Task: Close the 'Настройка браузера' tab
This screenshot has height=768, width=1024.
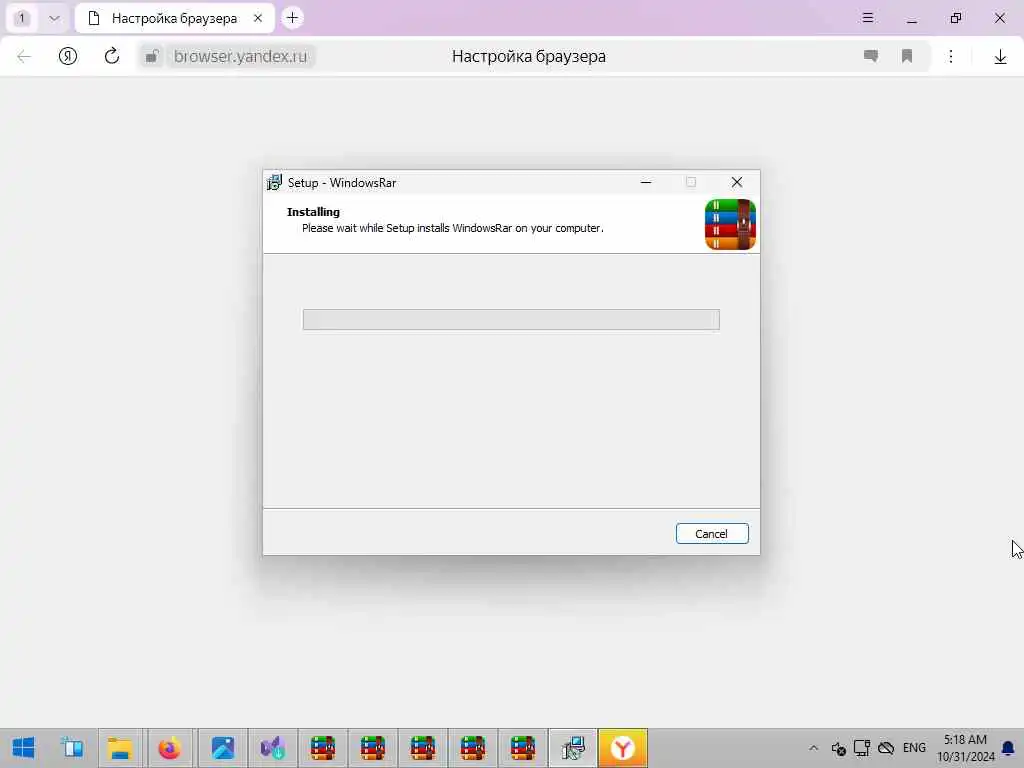Action: click(258, 18)
